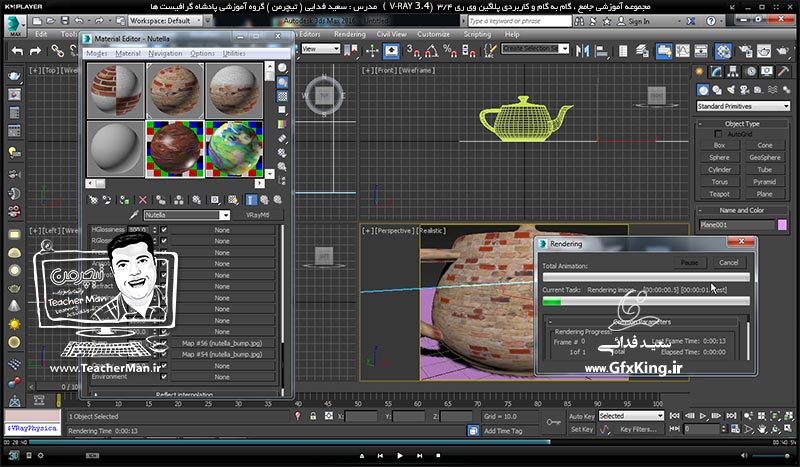The image size is (800, 467).
Task: Expand the Reflect interpolation rollout
Action: coord(184,394)
